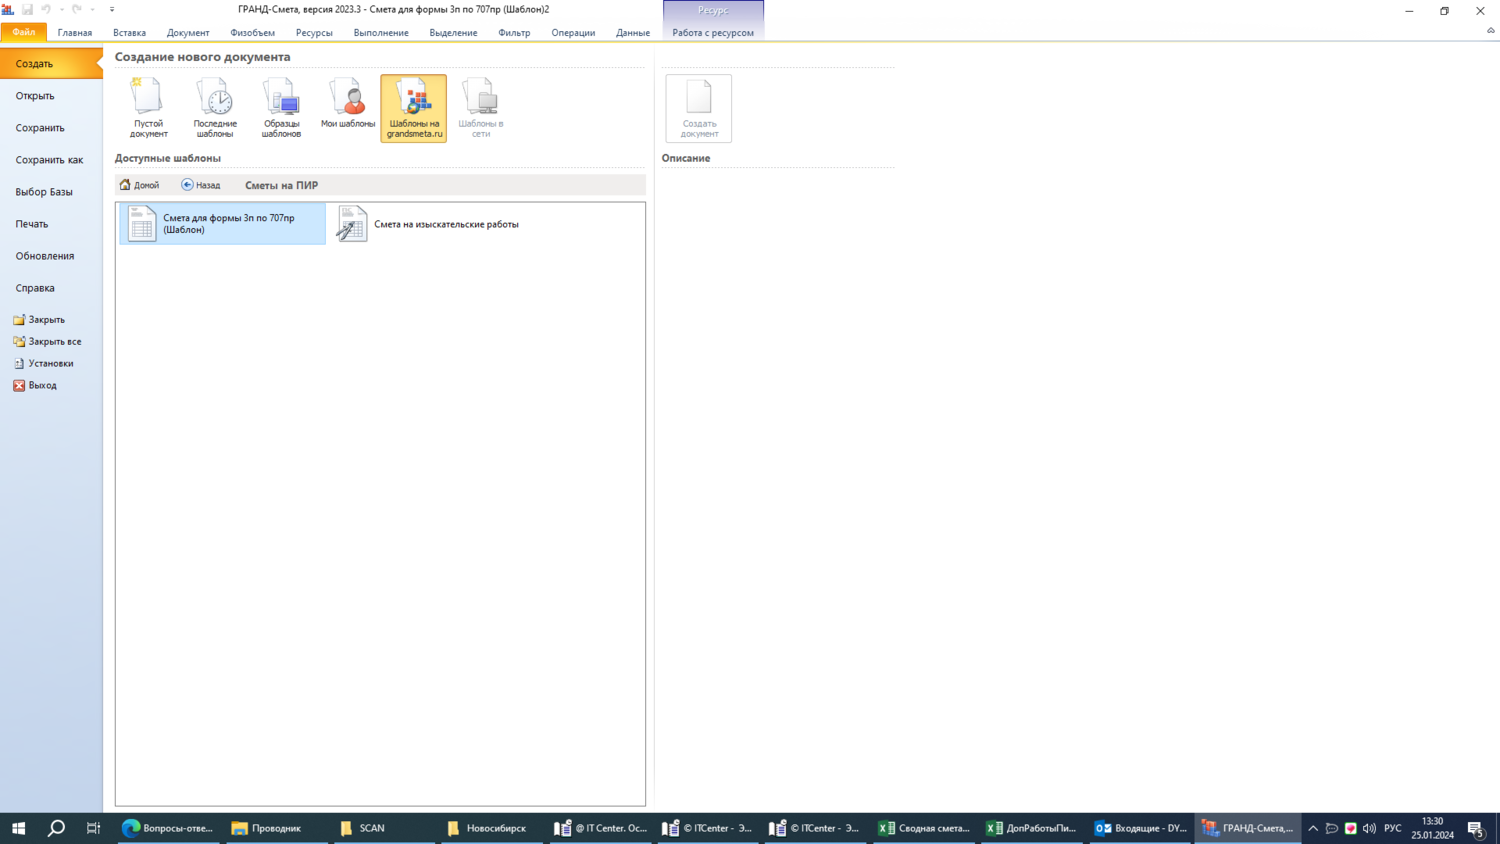
Task: Click the undo arrow in quick access toolbar
Action: [x=46, y=10]
